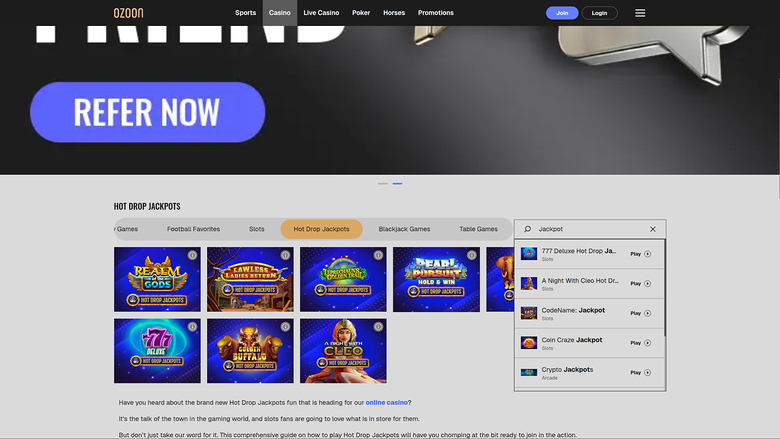Open info icon on Realm of the Gods
Viewport: 780px width, 439px height.
tap(192, 255)
